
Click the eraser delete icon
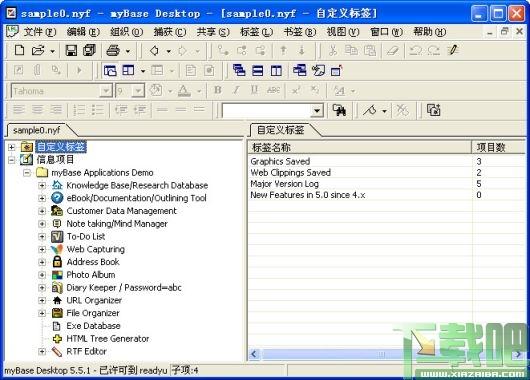[x=392, y=51]
